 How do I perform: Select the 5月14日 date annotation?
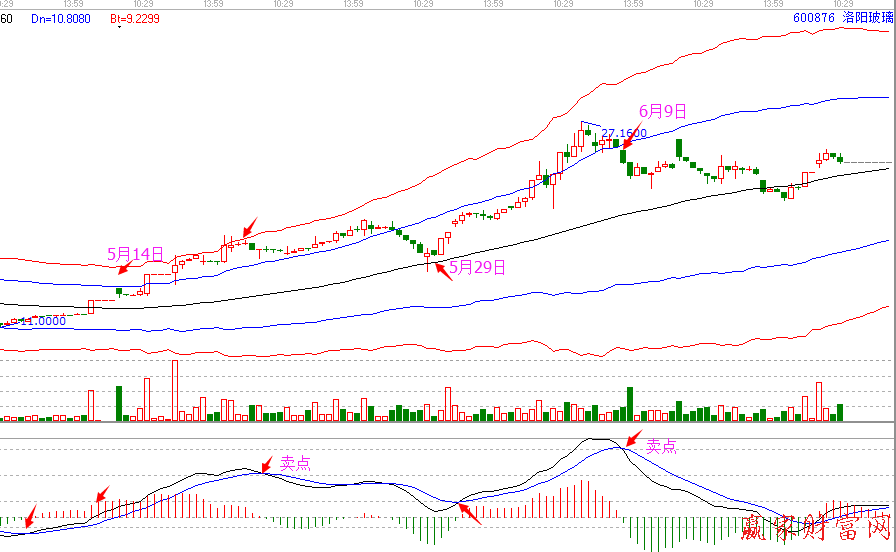pyautogui.click(x=135, y=254)
